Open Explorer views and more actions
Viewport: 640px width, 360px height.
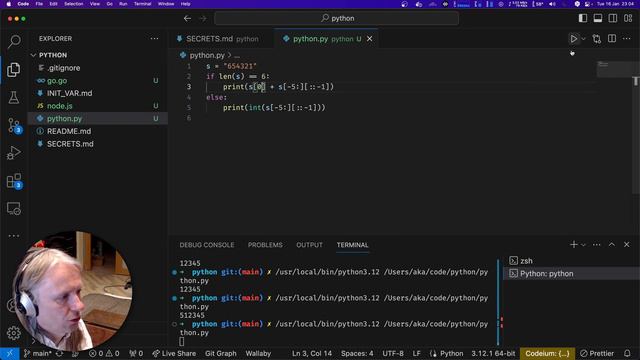[x=154, y=39]
